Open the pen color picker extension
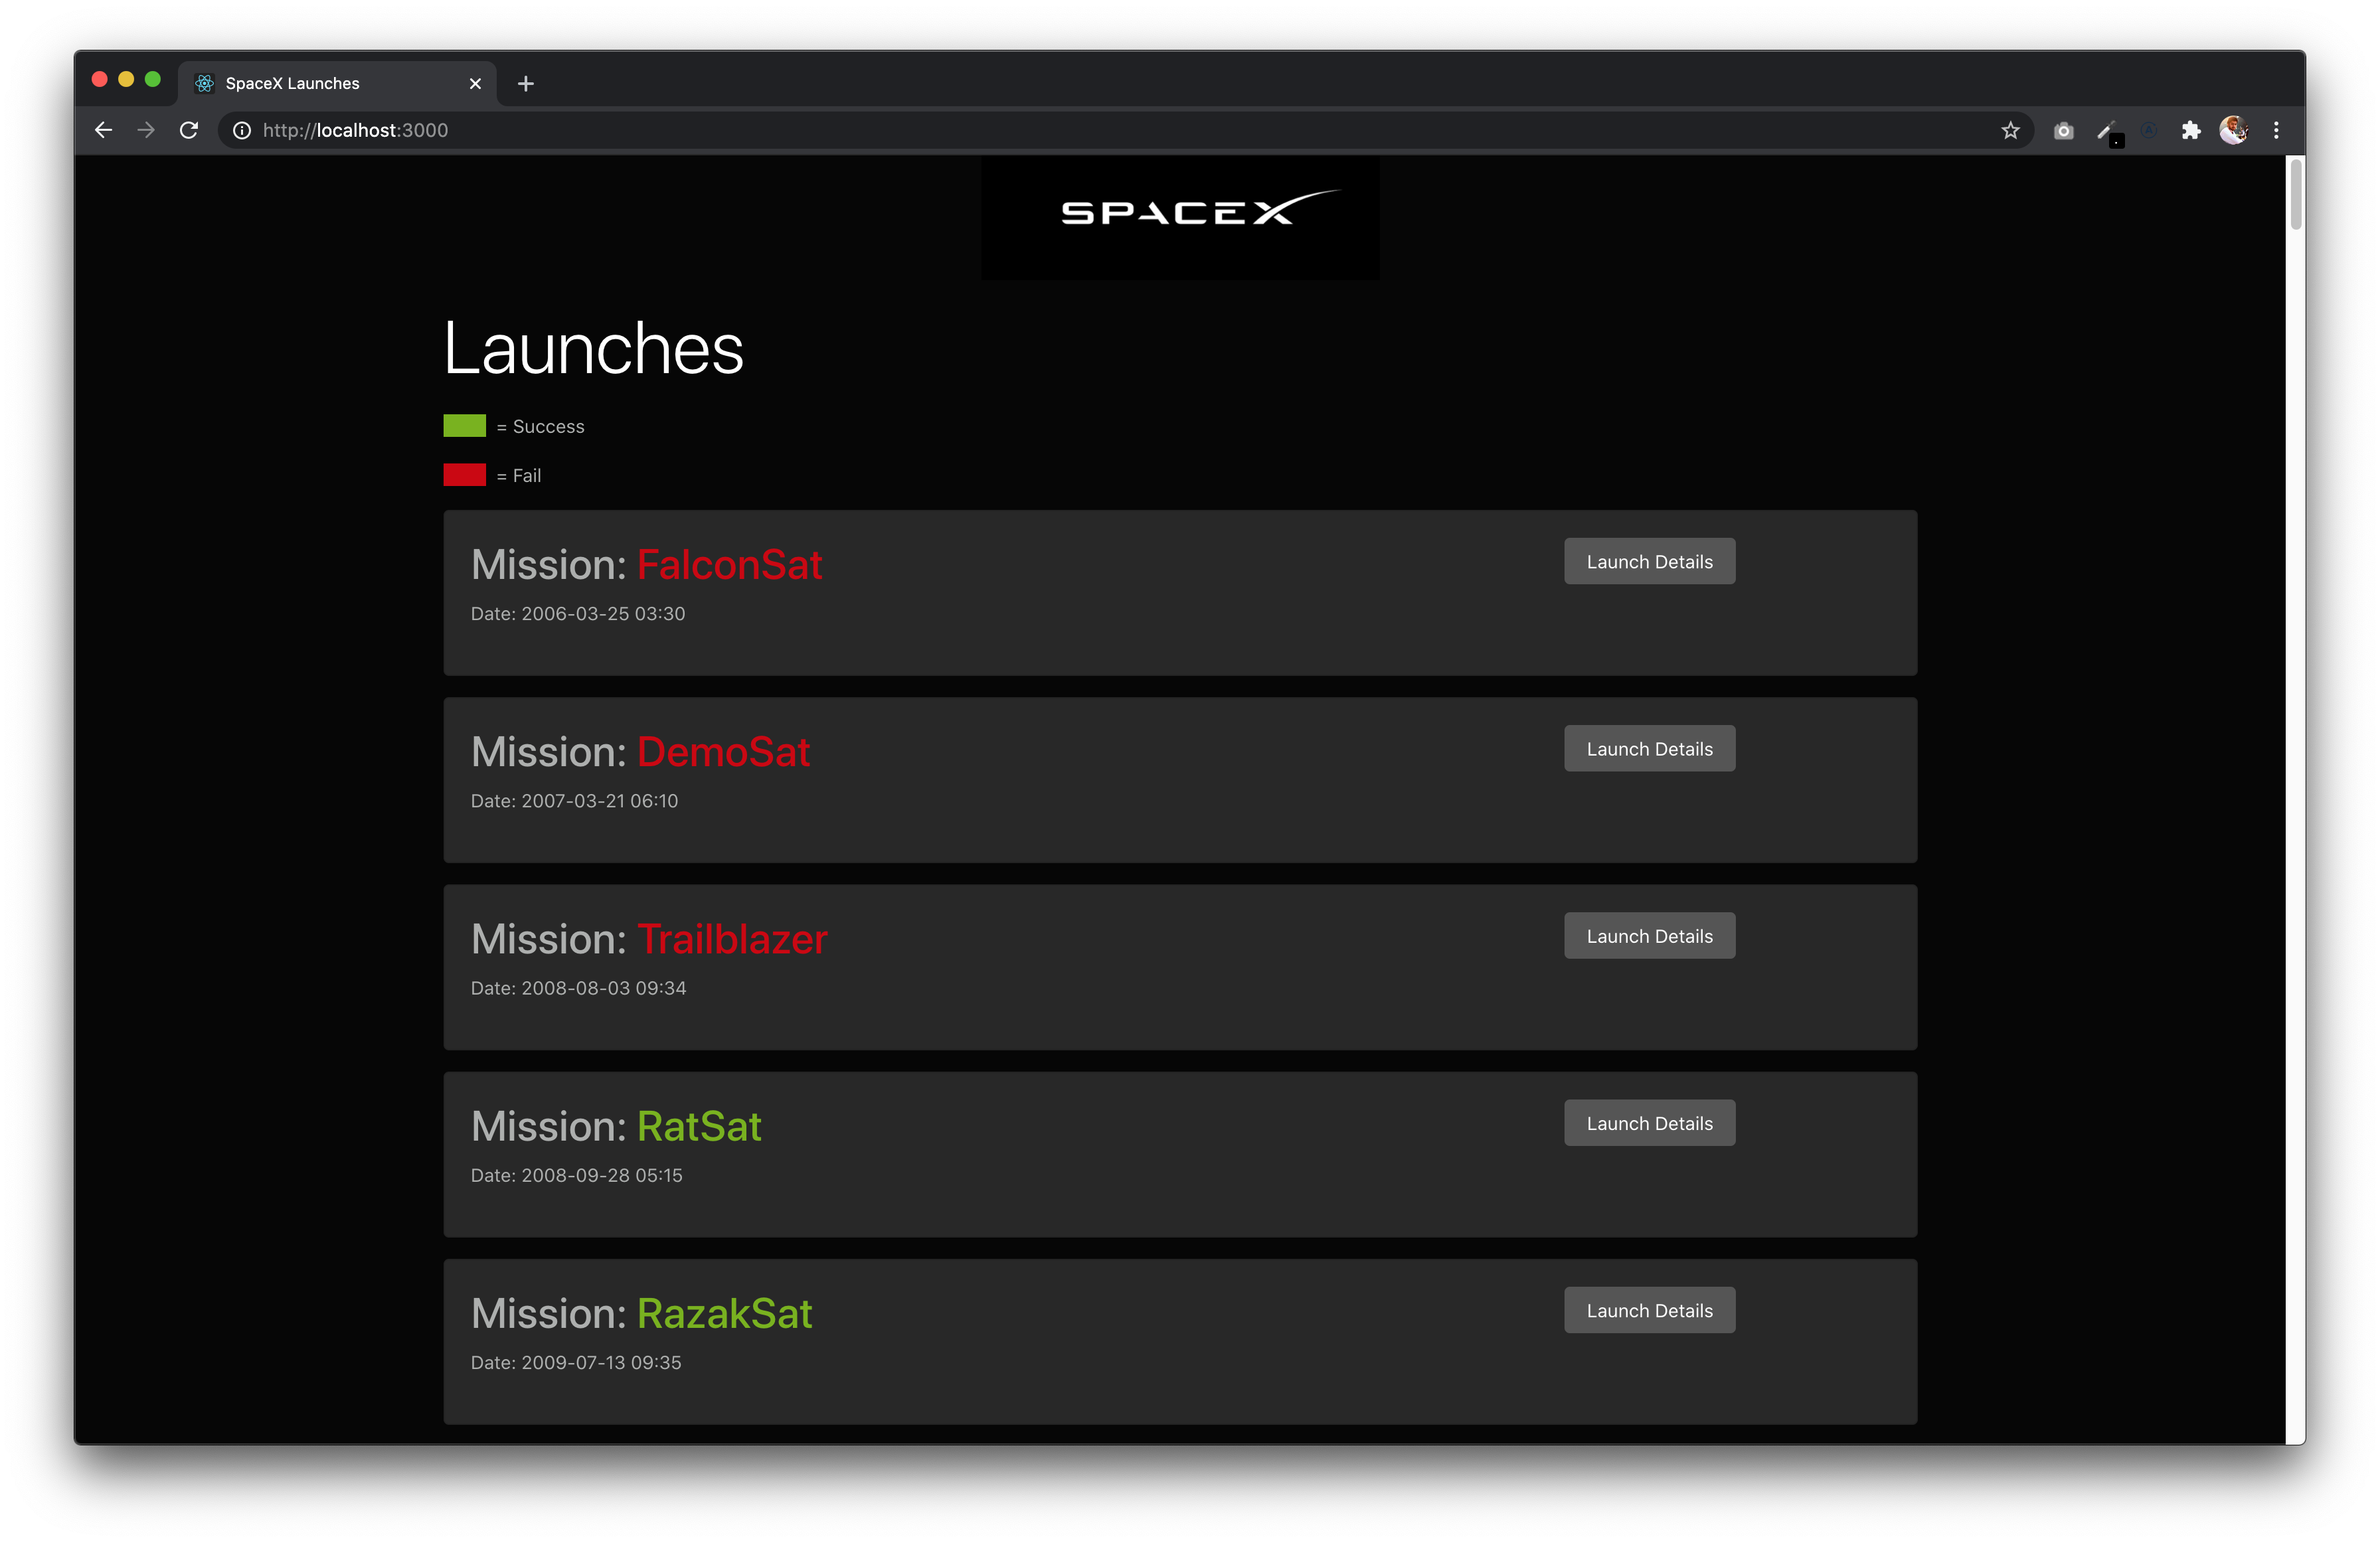The image size is (2380, 1543). 2108,132
